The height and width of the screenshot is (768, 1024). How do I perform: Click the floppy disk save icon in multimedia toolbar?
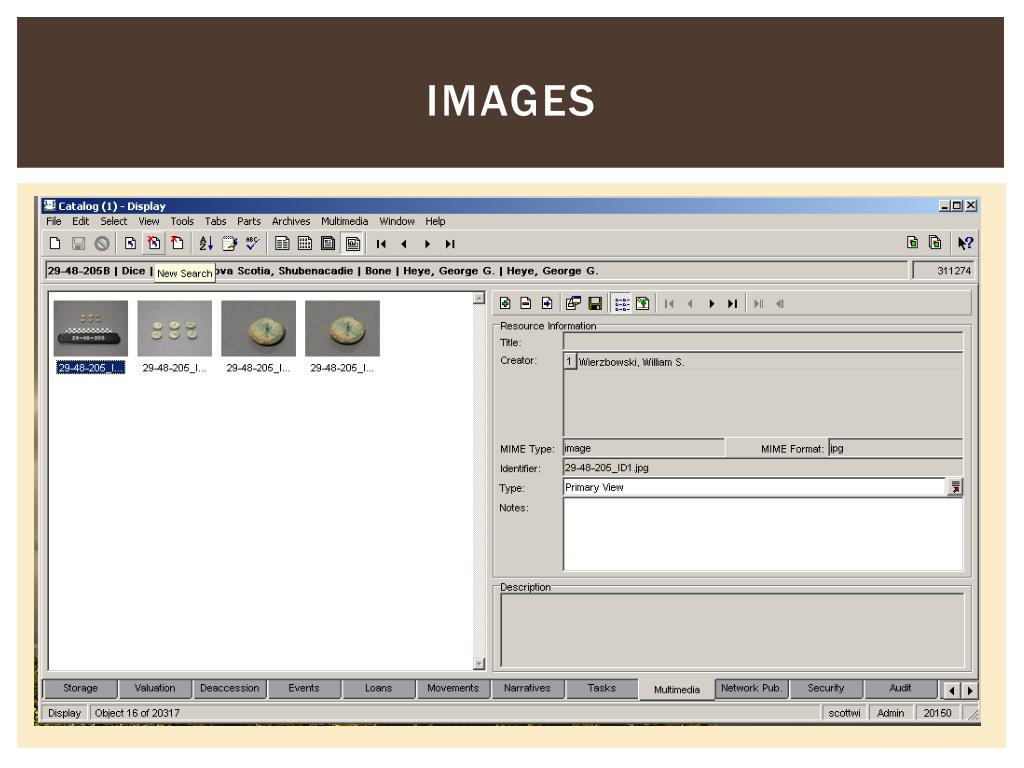pos(595,303)
